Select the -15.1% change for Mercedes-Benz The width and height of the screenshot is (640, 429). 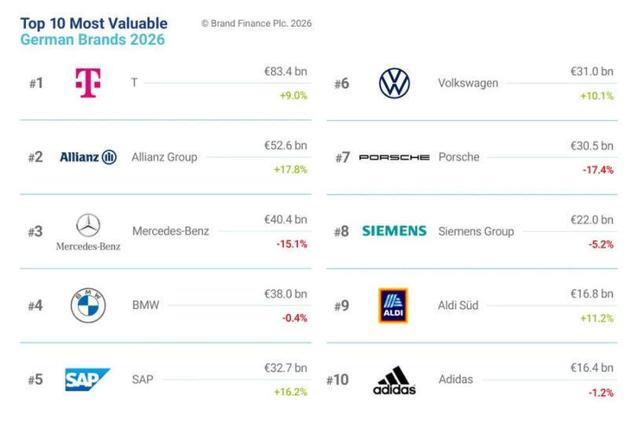(x=292, y=244)
